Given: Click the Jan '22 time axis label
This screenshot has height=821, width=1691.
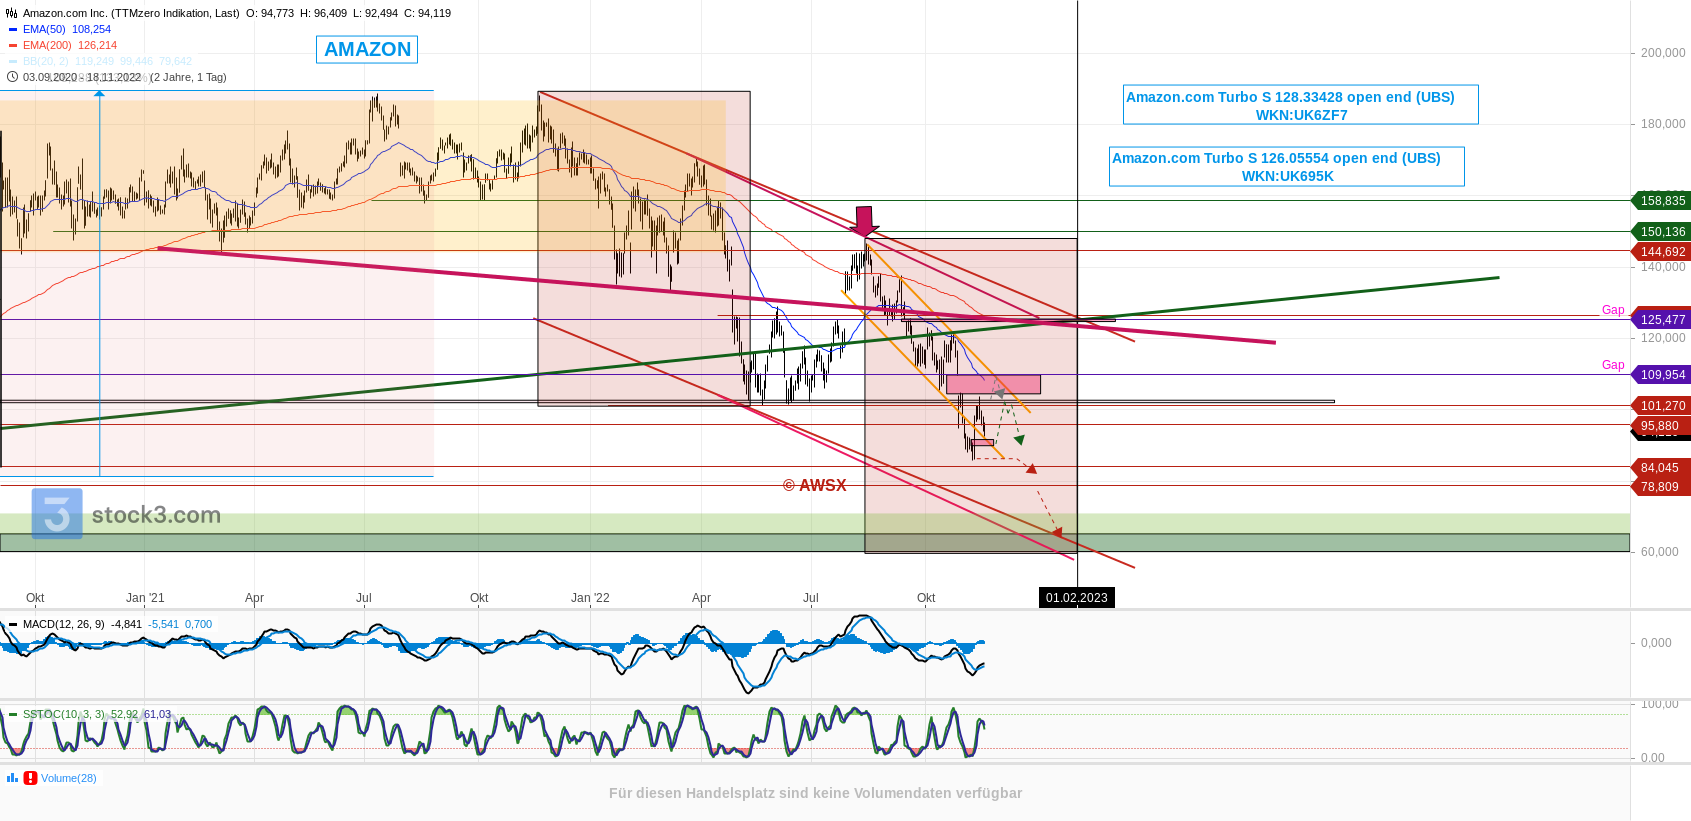Looking at the screenshot, I should click(590, 598).
